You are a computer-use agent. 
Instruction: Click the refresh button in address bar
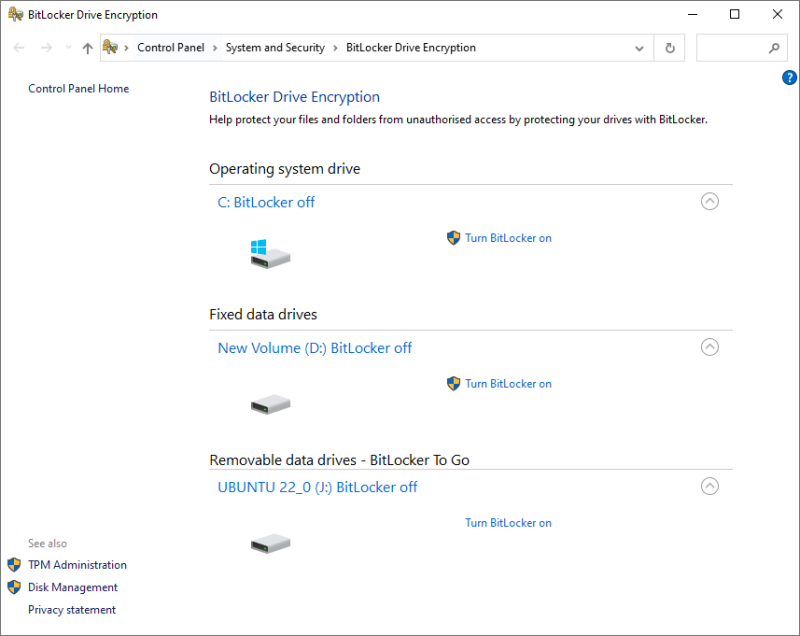coord(670,48)
